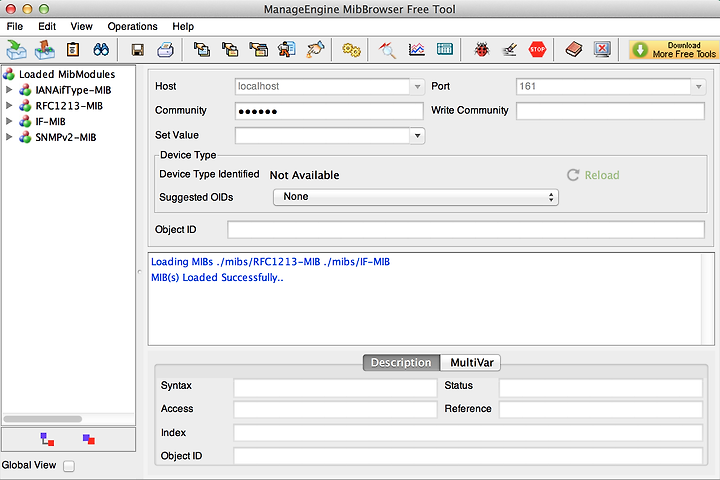Click the 'Not Available' device type text
Image resolution: width=720 pixels, height=480 pixels.
point(304,175)
